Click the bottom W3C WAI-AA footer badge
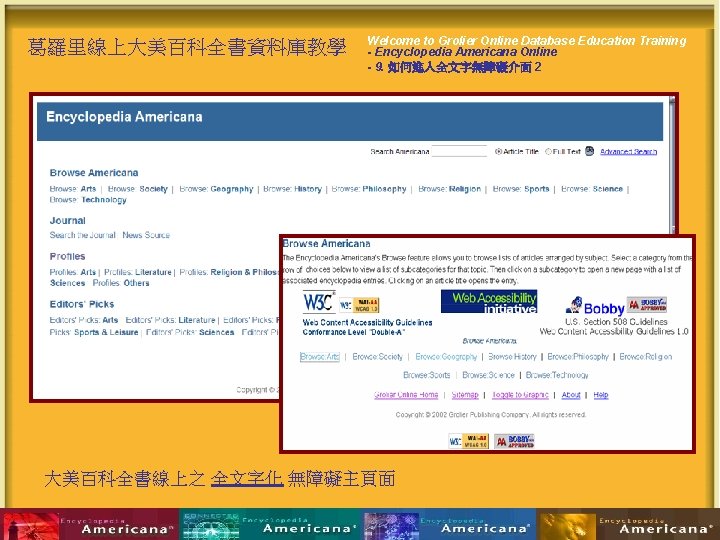 (468, 441)
